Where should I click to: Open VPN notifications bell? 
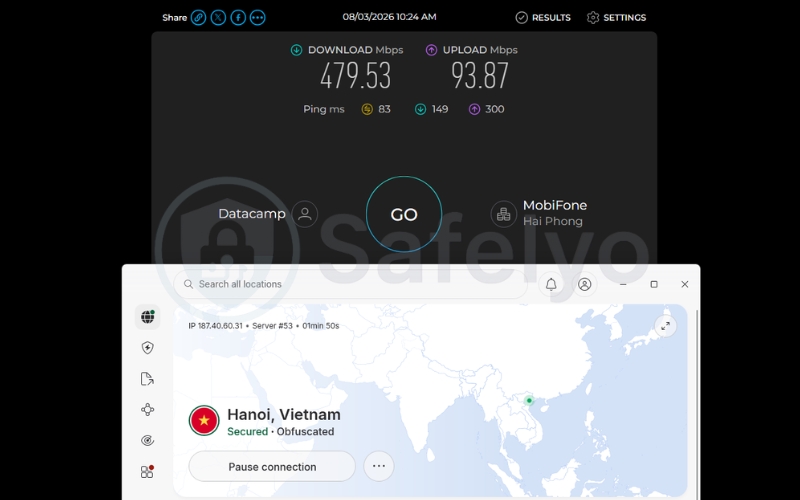coord(551,284)
